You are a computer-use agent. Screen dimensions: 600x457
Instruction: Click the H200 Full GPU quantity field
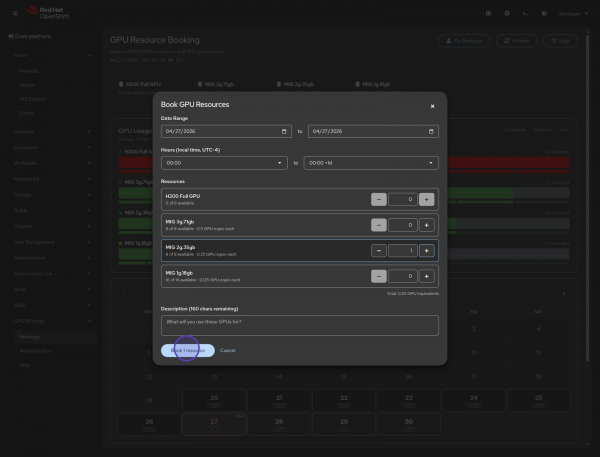(x=403, y=199)
